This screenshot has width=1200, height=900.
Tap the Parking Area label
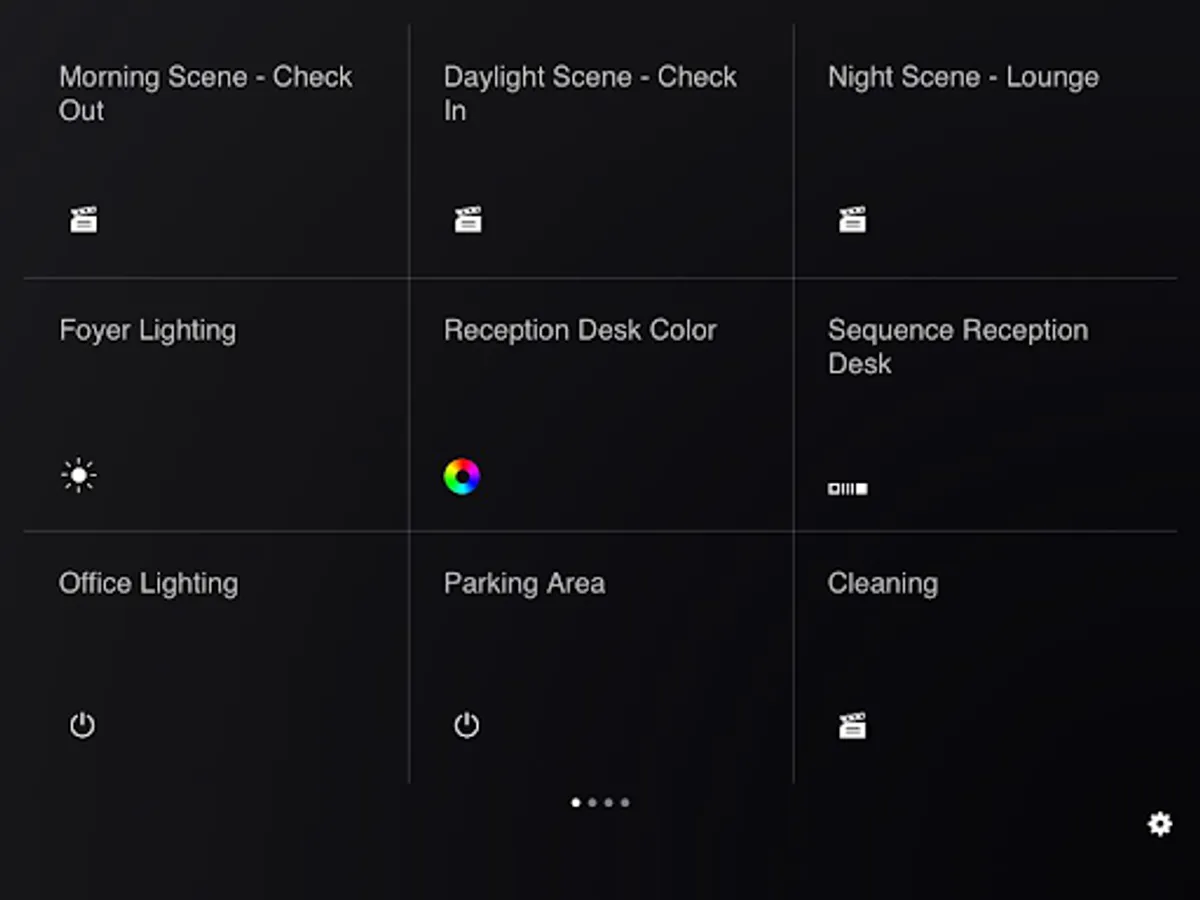click(x=524, y=583)
